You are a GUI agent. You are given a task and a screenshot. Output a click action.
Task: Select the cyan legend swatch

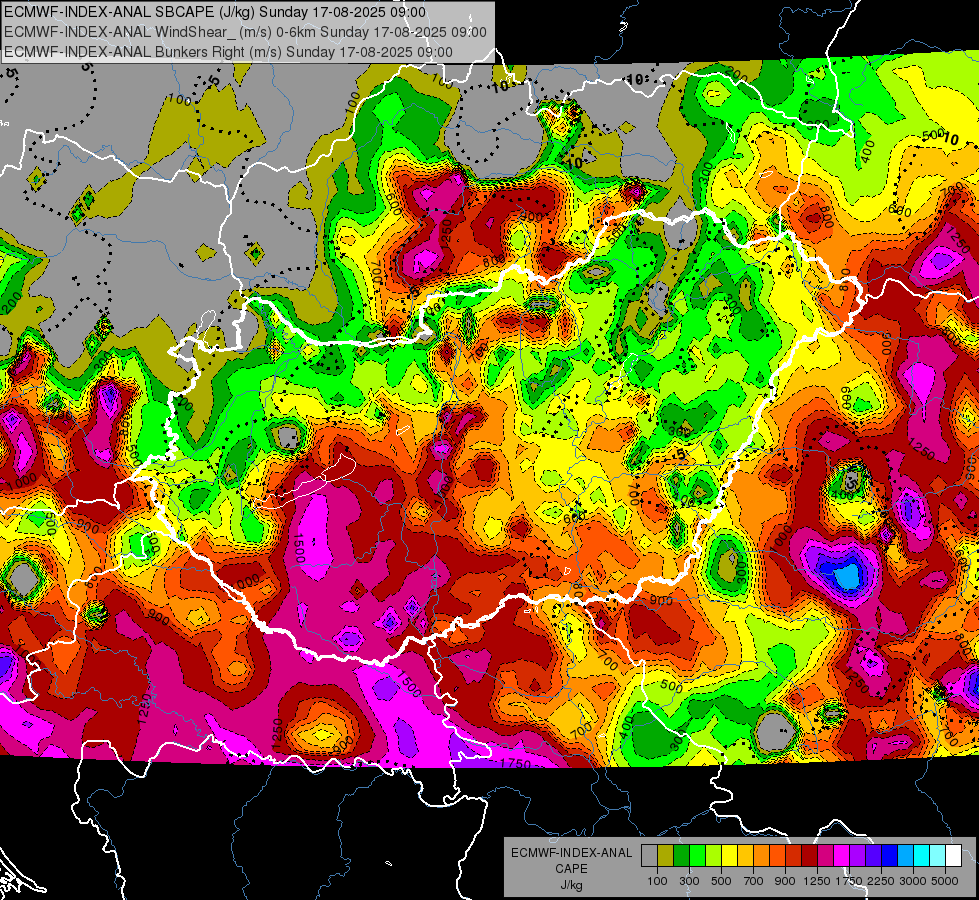coord(922,856)
